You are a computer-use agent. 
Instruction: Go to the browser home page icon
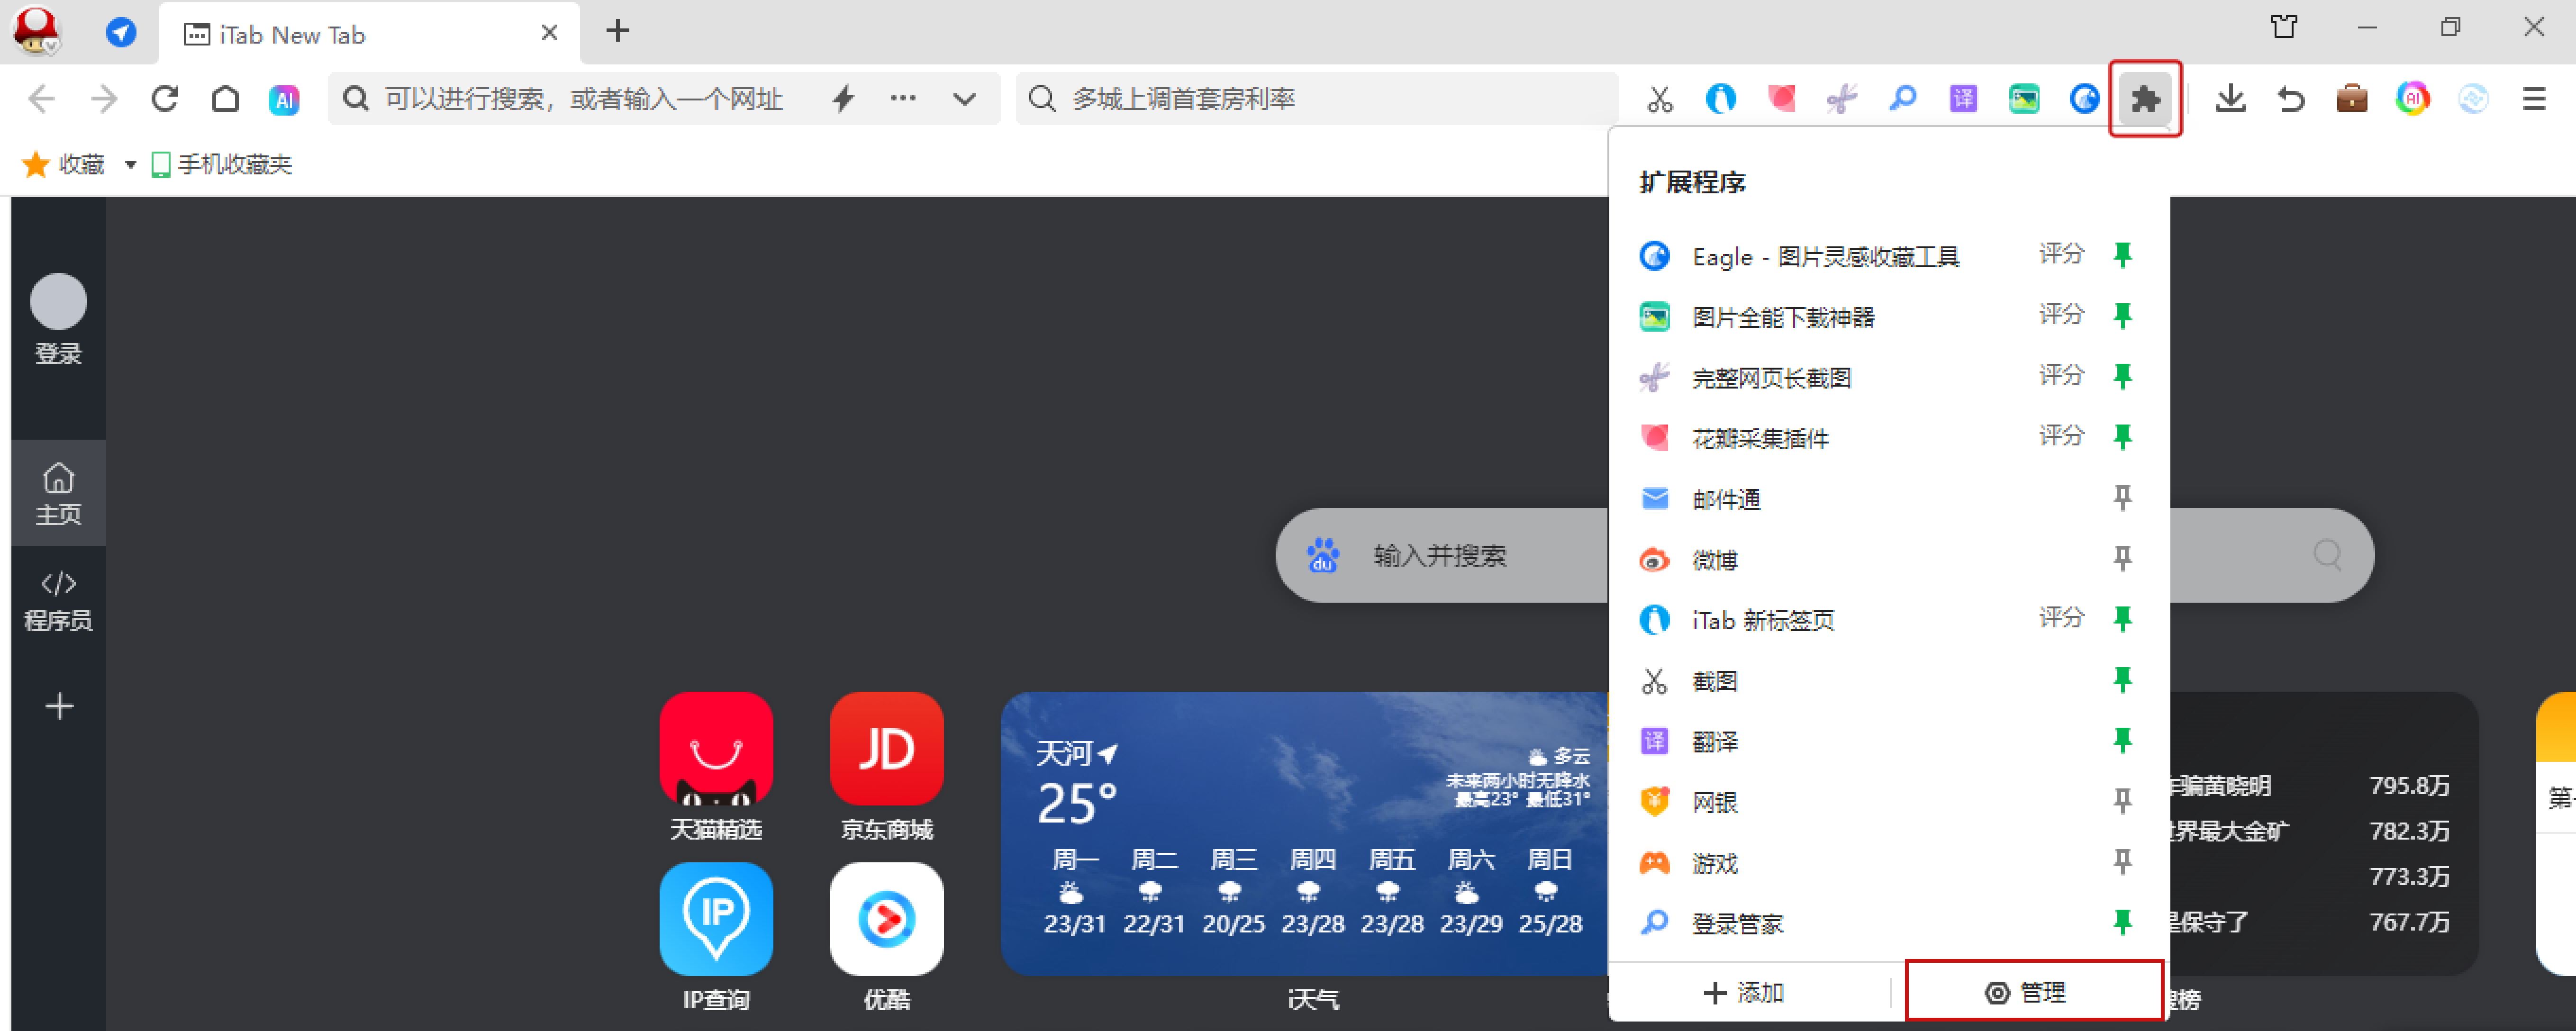pos(226,98)
